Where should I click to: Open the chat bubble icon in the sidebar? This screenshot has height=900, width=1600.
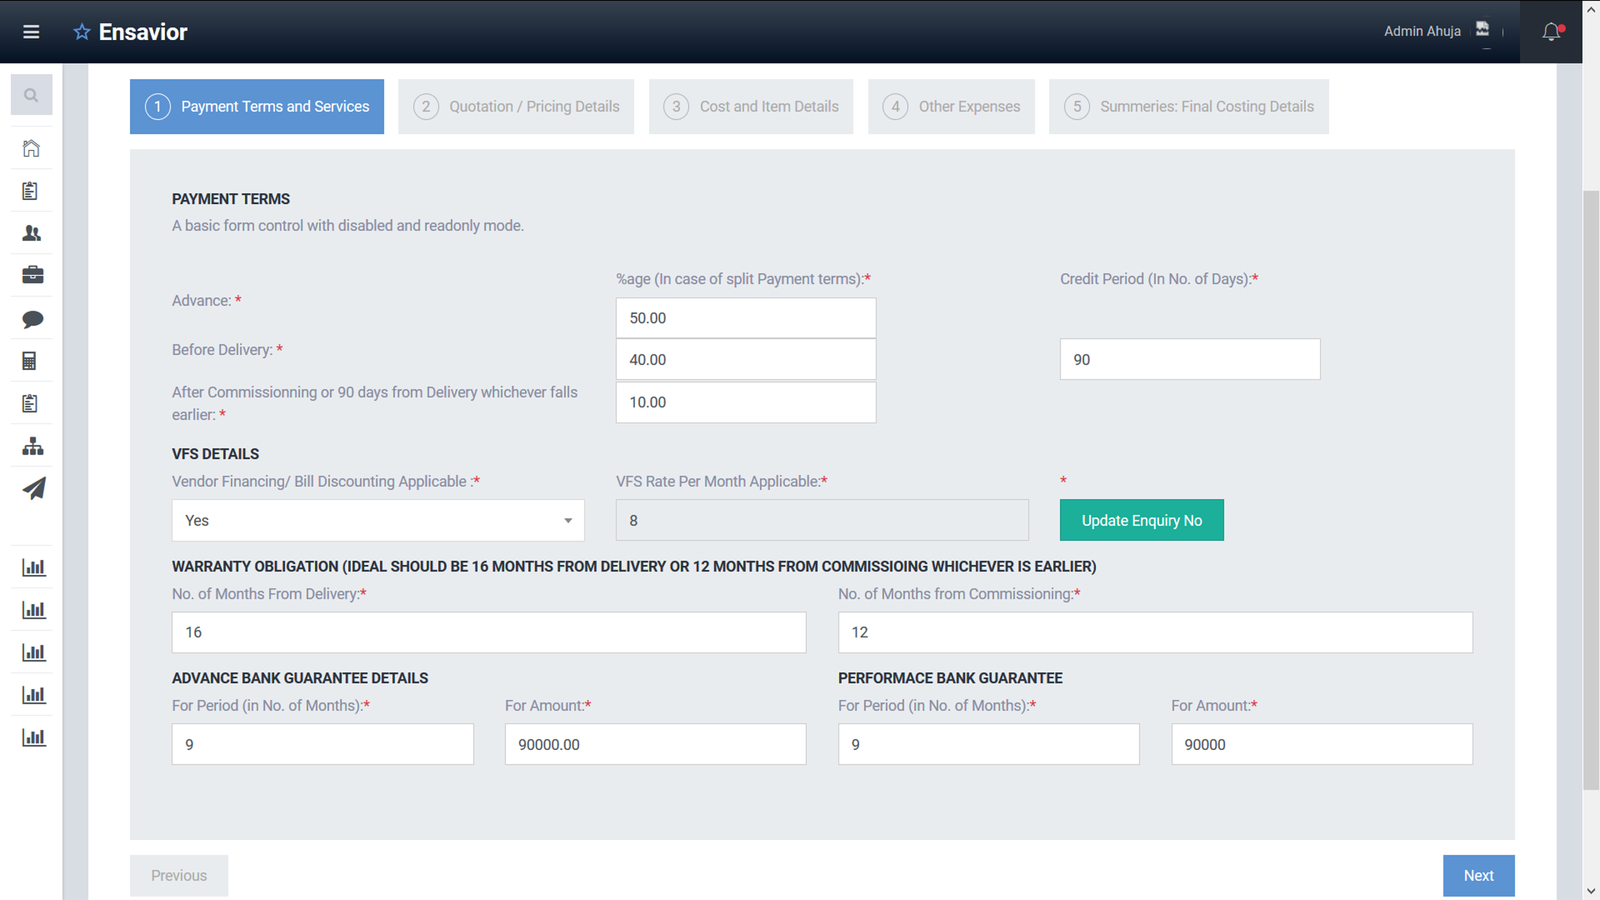tap(32, 319)
